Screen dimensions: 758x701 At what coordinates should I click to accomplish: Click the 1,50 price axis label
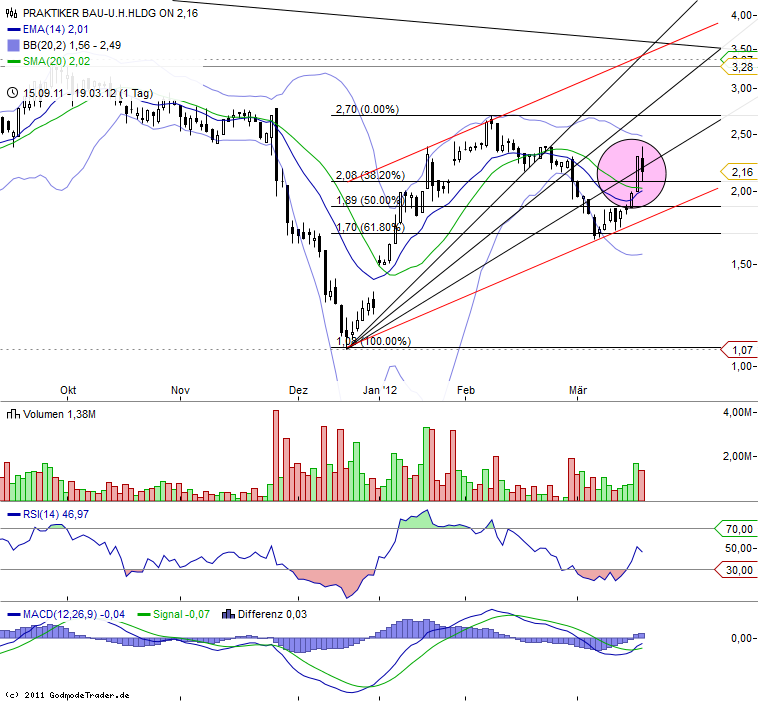pyautogui.click(x=742, y=264)
